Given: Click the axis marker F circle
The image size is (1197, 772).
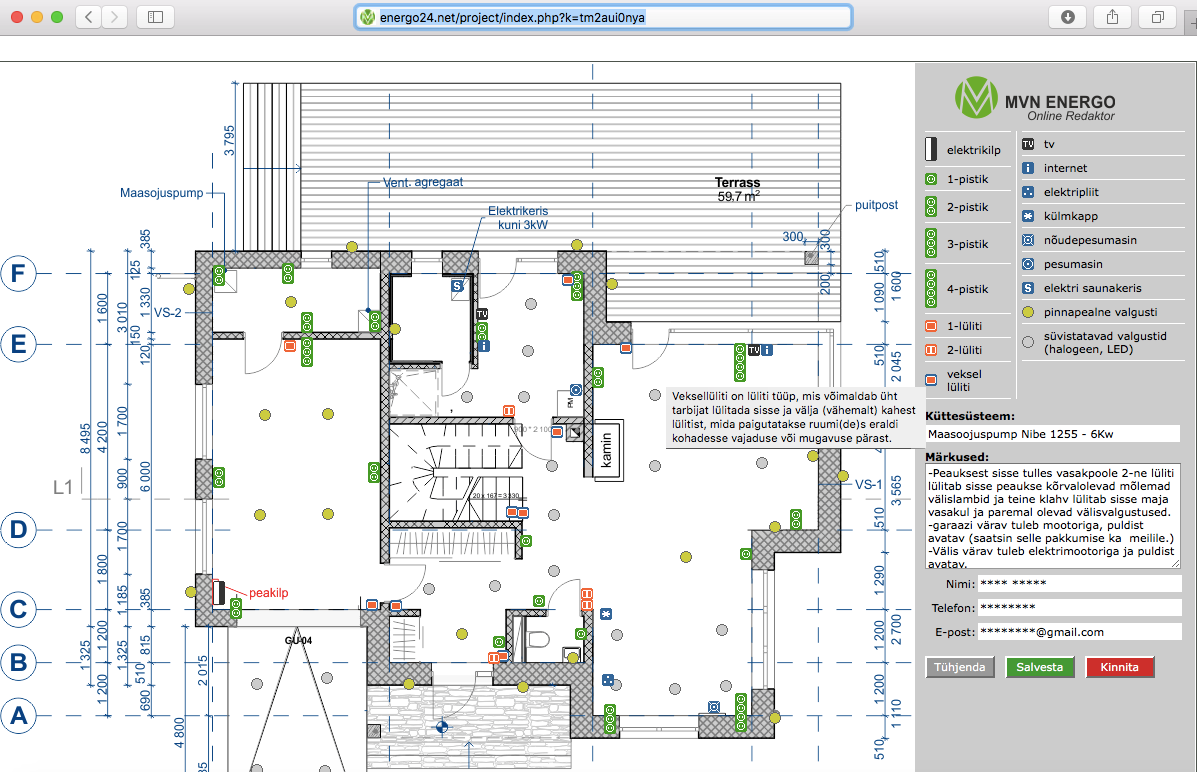Looking at the screenshot, I should 18,273.
